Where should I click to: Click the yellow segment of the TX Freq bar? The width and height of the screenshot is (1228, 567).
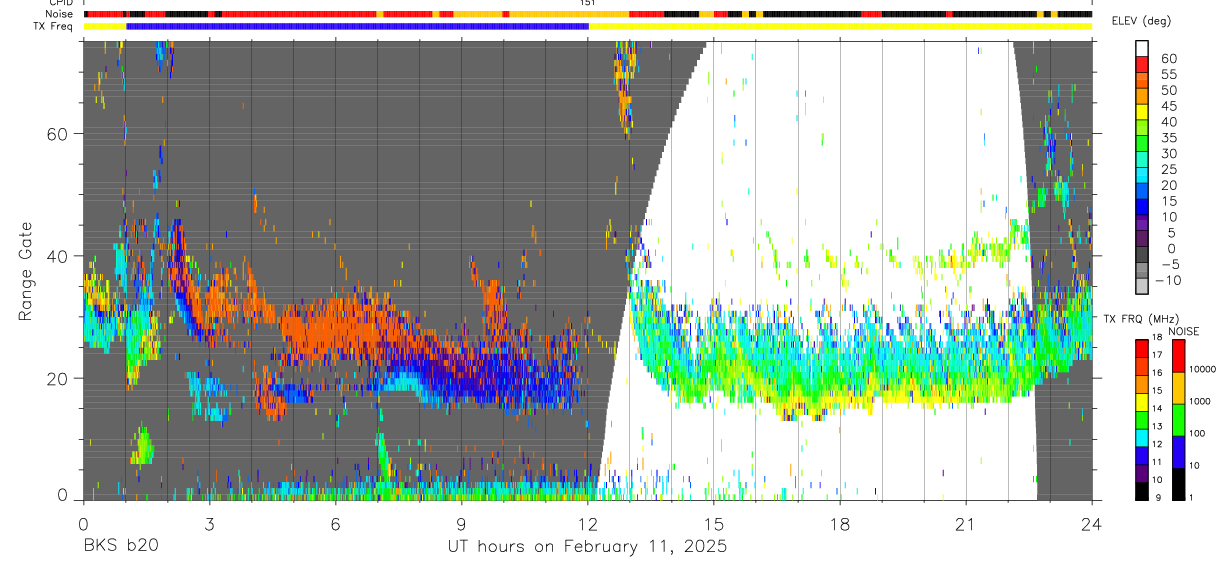click(840, 26)
